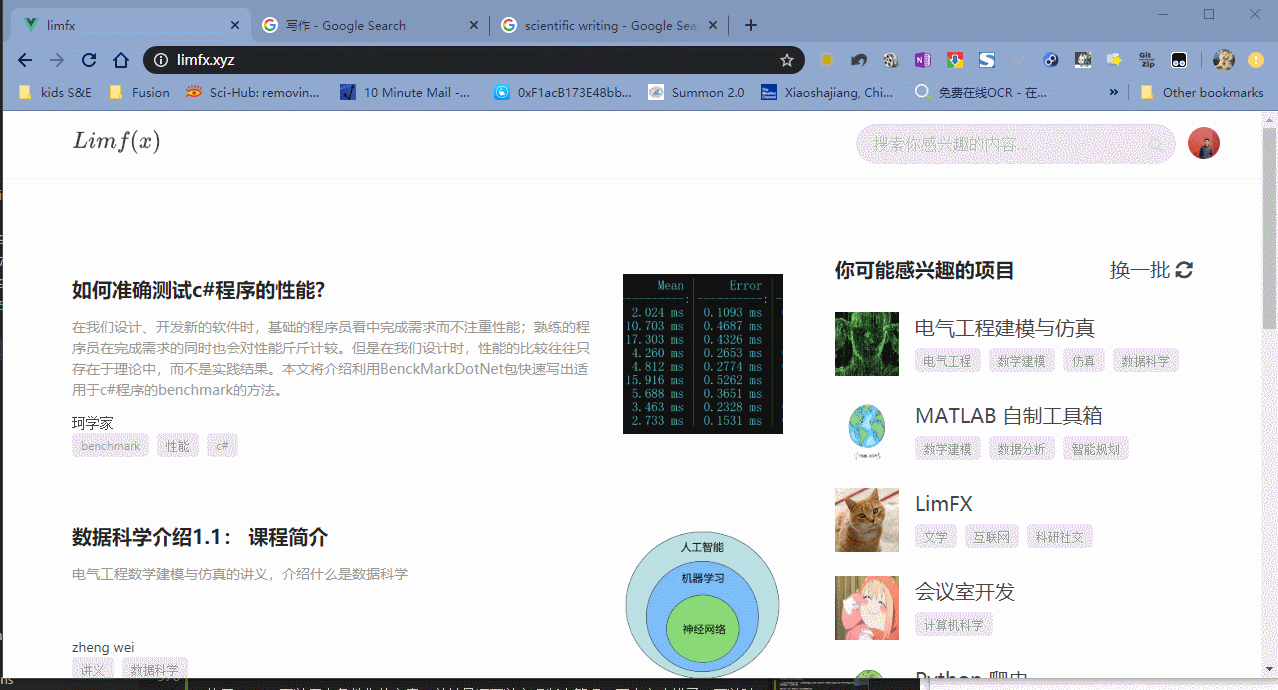Bookmark this page with star icon

pyautogui.click(x=787, y=60)
